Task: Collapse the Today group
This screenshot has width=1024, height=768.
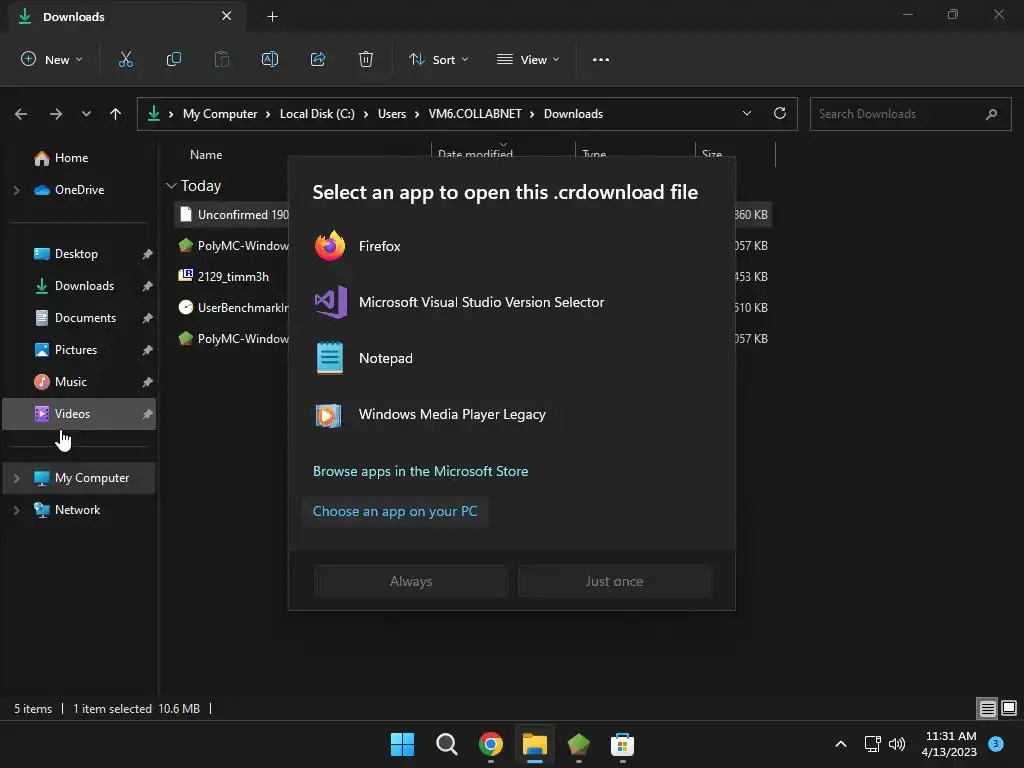Action: [171, 186]
